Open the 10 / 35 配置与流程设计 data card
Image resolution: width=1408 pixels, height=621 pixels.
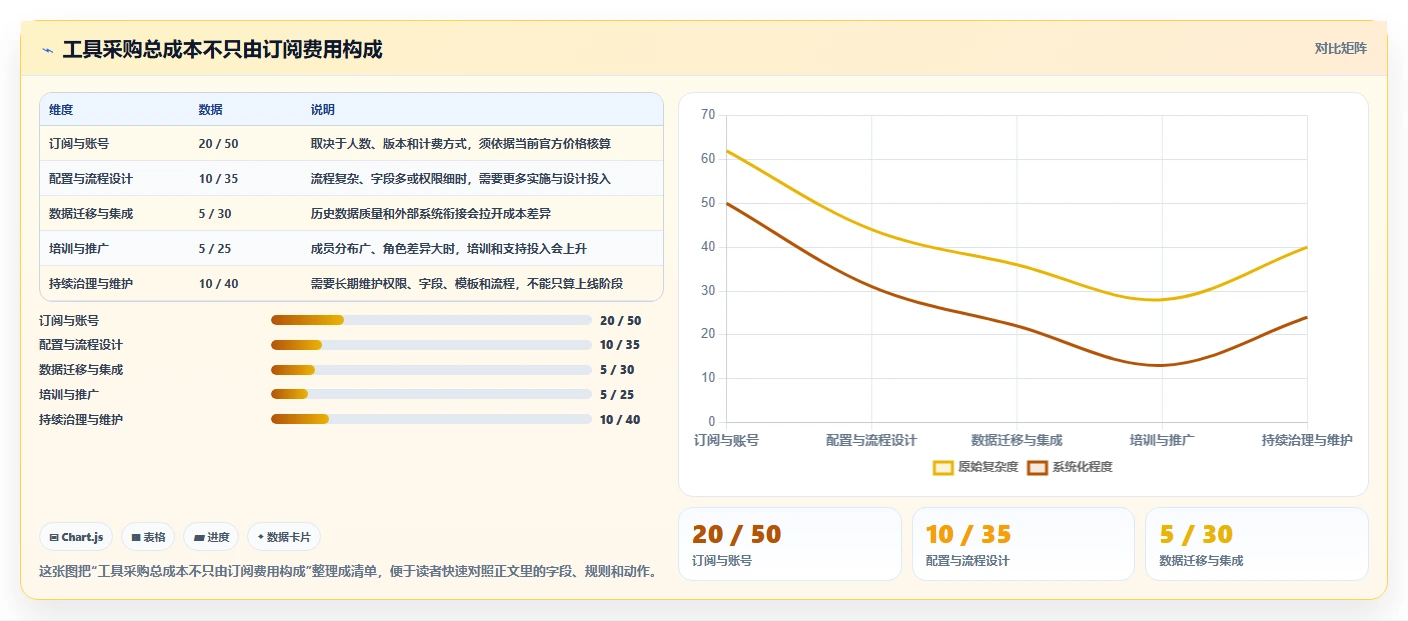[x=1023, y=544]
